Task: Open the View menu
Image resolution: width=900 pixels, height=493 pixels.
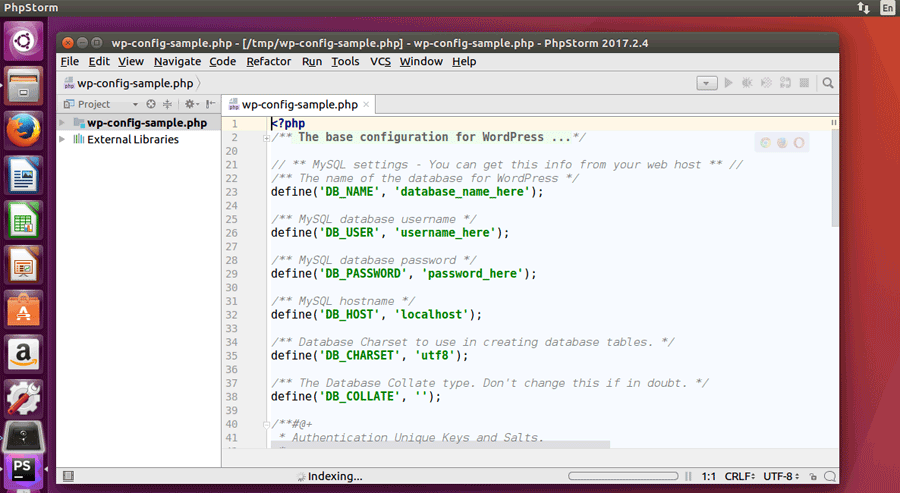Action: click(x=131, y=61)
